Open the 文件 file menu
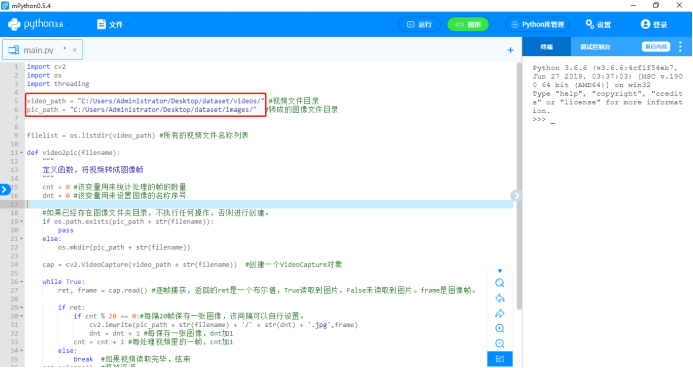 (x=112, y=24)
